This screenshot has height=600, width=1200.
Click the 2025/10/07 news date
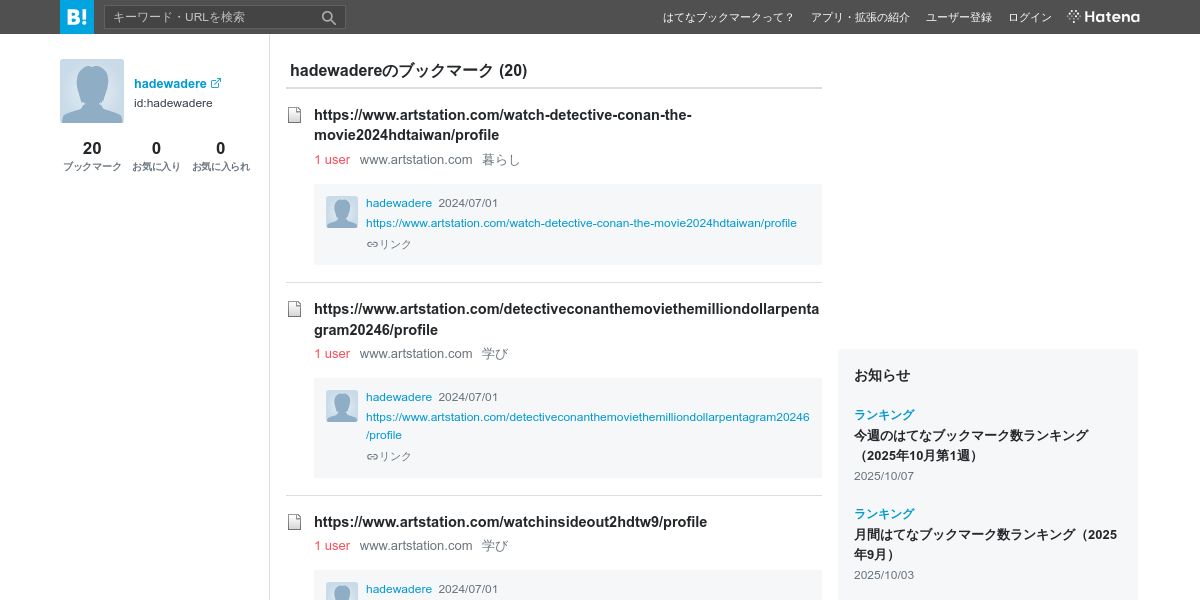[884, 476]
